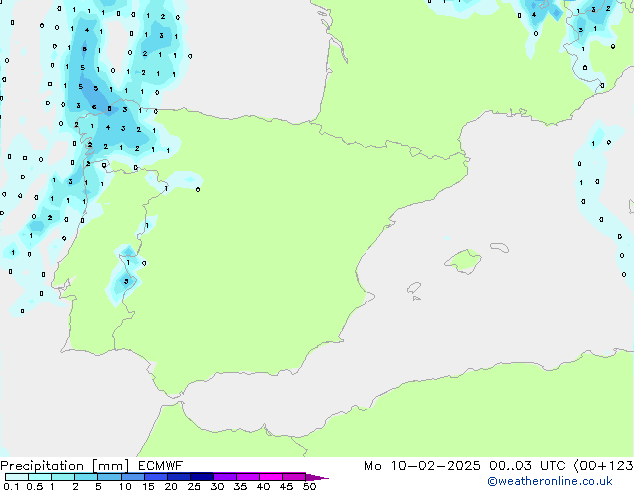Screen dimensions: 634x490
Task: Click the legend value "35"
Action: 240,486
